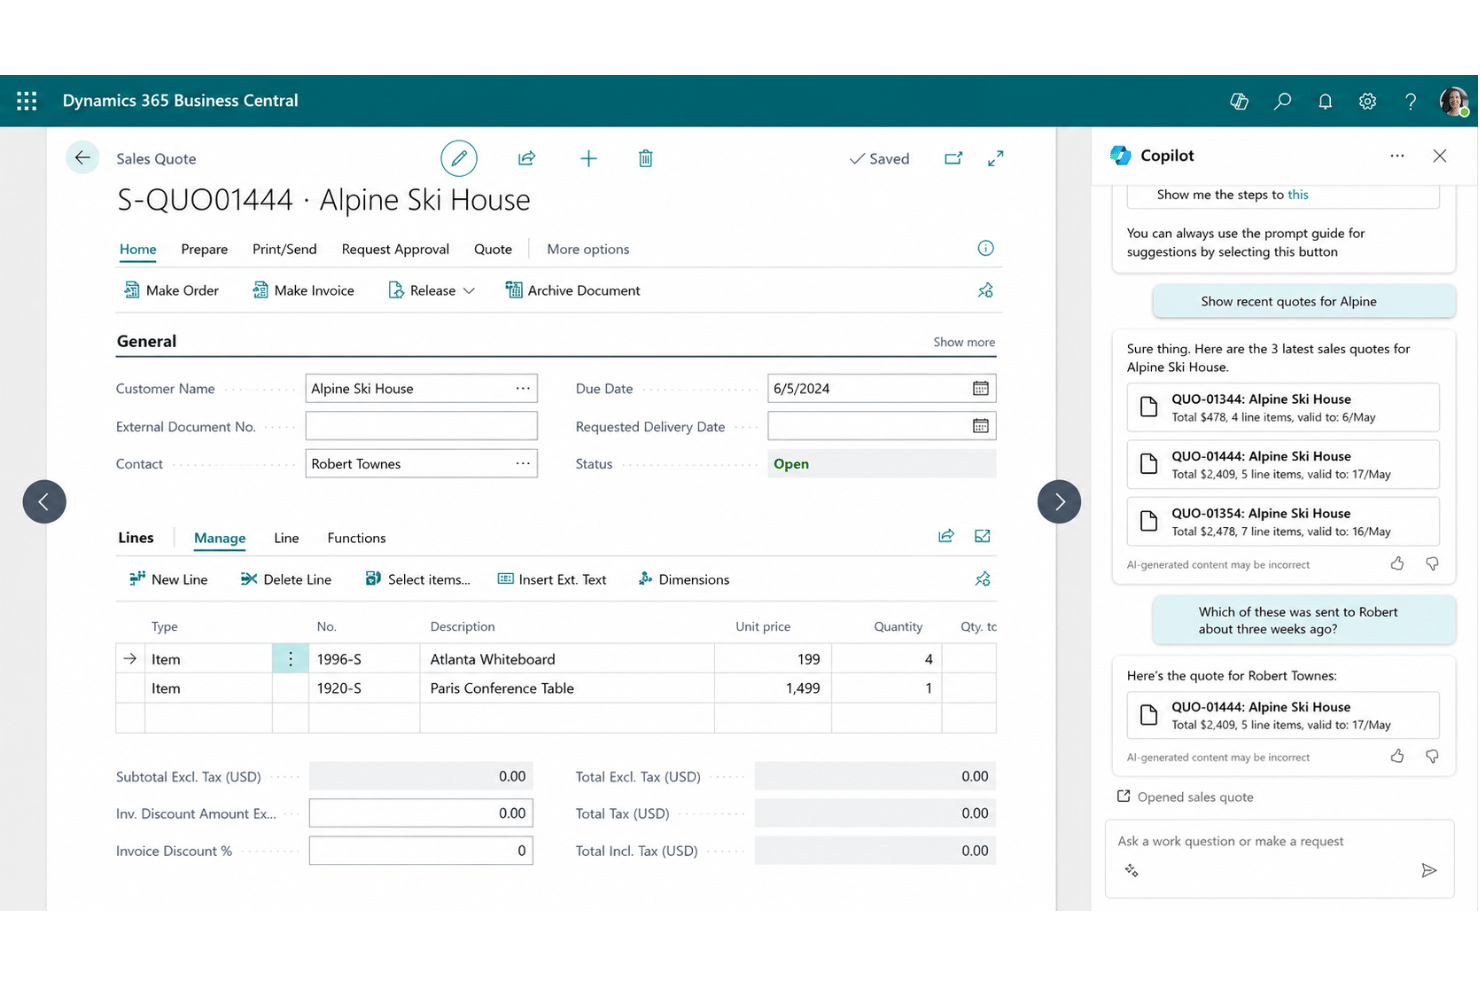Click Select items...
The height and width of the screenshot is (987, 1480).
point(417,579)
